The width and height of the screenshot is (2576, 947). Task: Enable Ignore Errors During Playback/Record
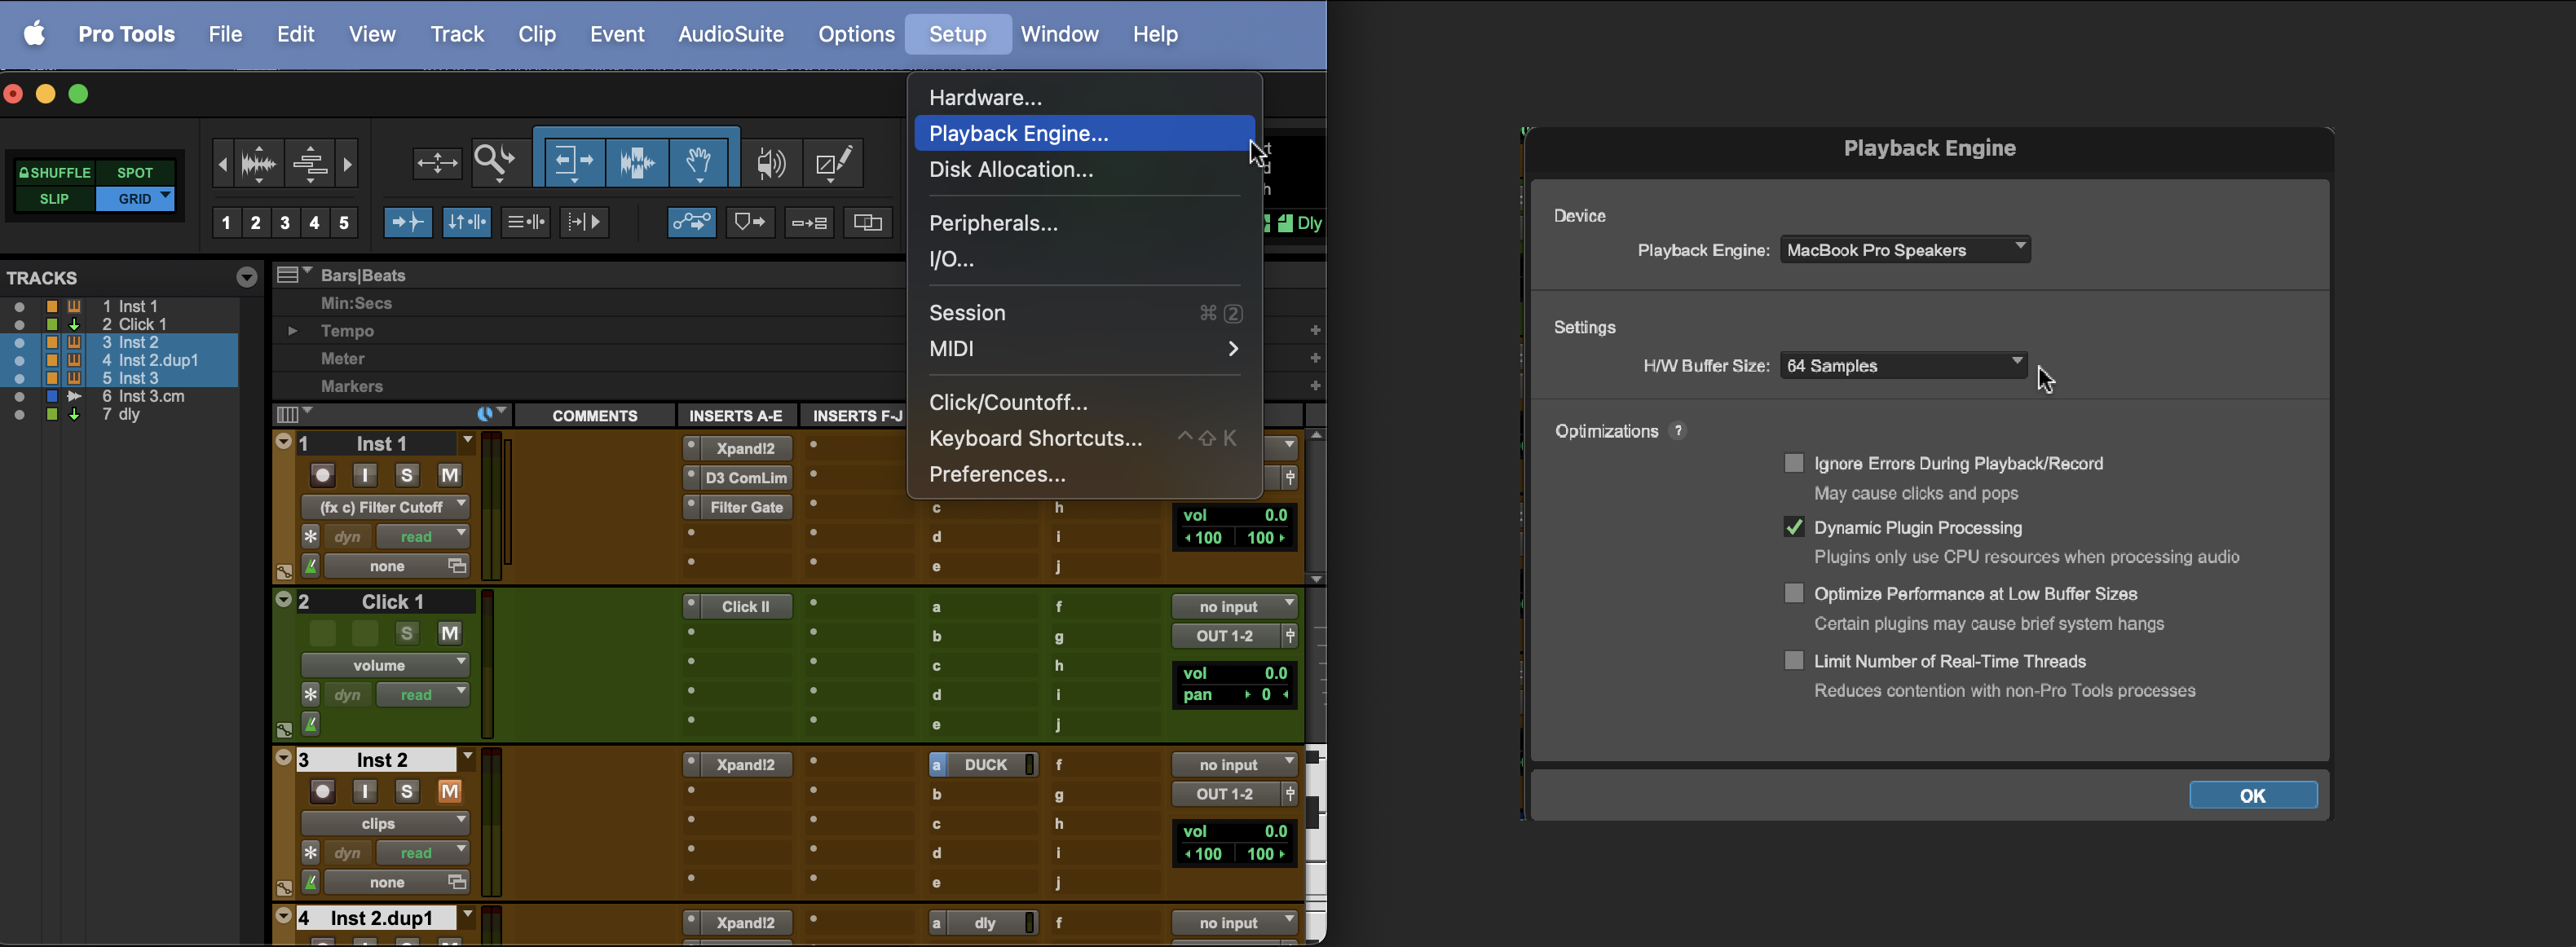(1794, 463)
